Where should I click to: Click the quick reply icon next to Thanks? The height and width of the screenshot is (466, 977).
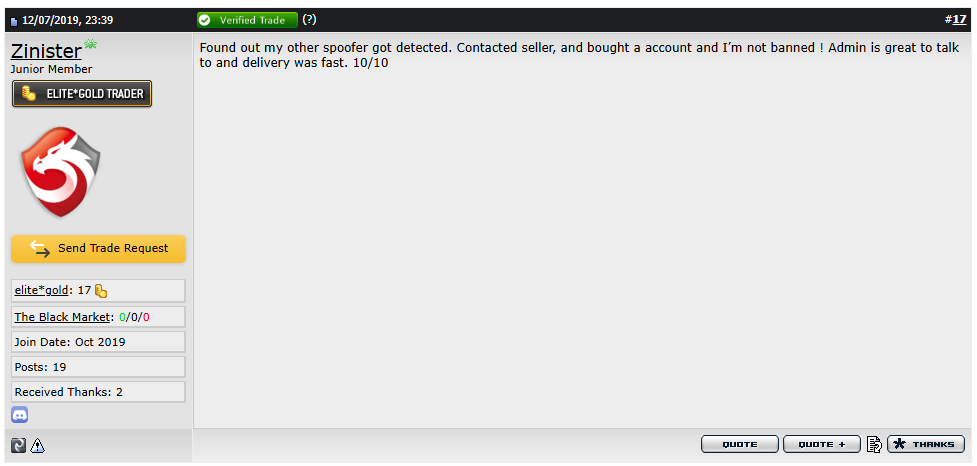874,444
